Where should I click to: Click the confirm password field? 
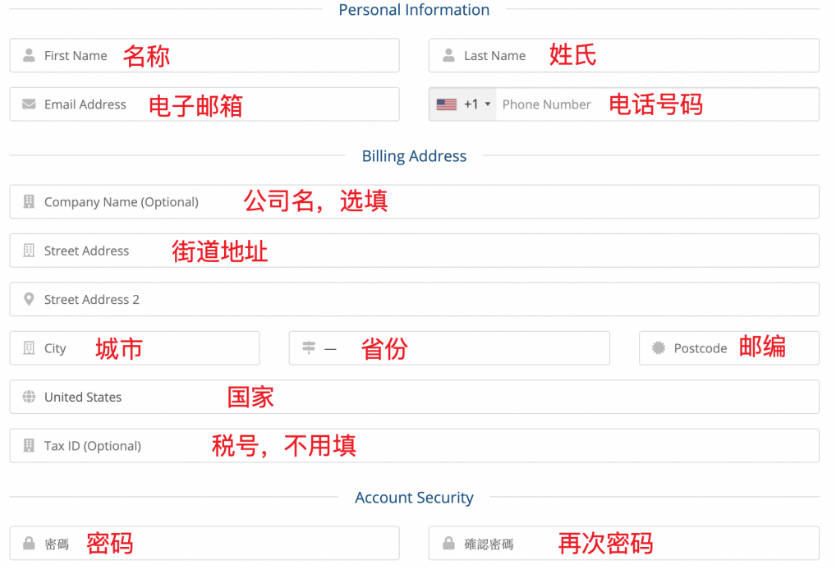tap(624, 543)
